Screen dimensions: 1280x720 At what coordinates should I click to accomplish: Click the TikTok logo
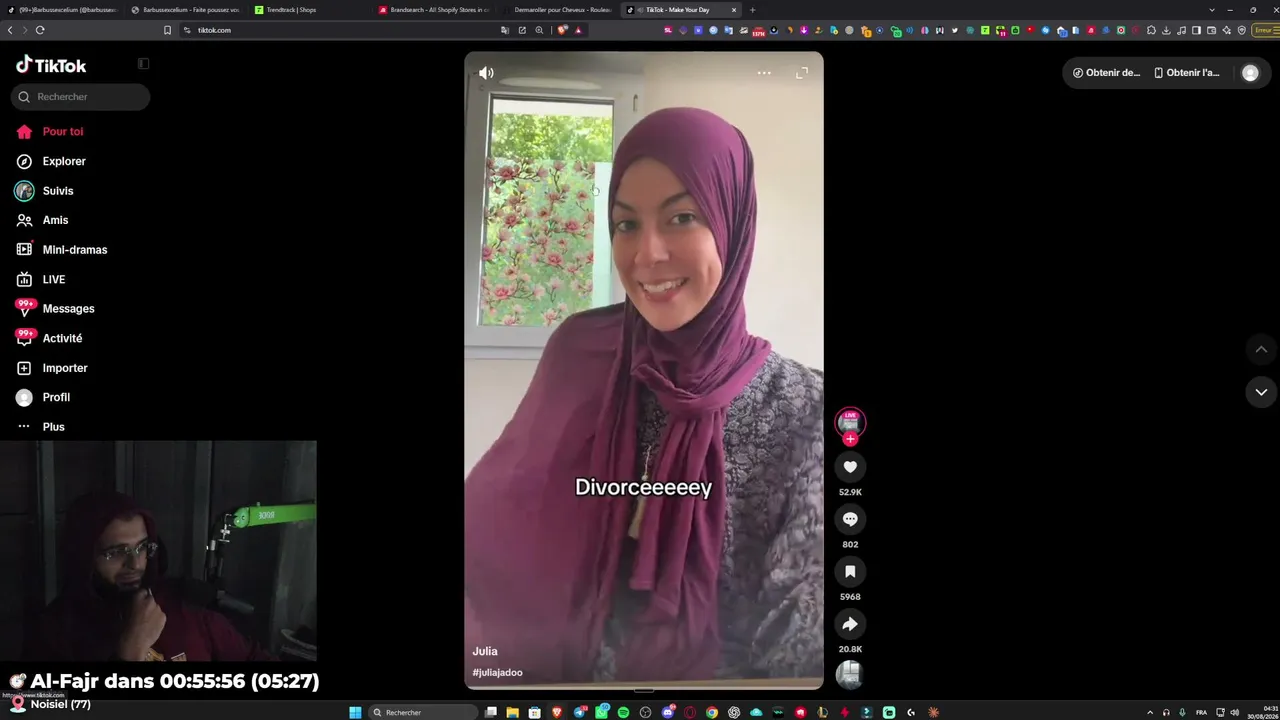click(x=51, y=65)
